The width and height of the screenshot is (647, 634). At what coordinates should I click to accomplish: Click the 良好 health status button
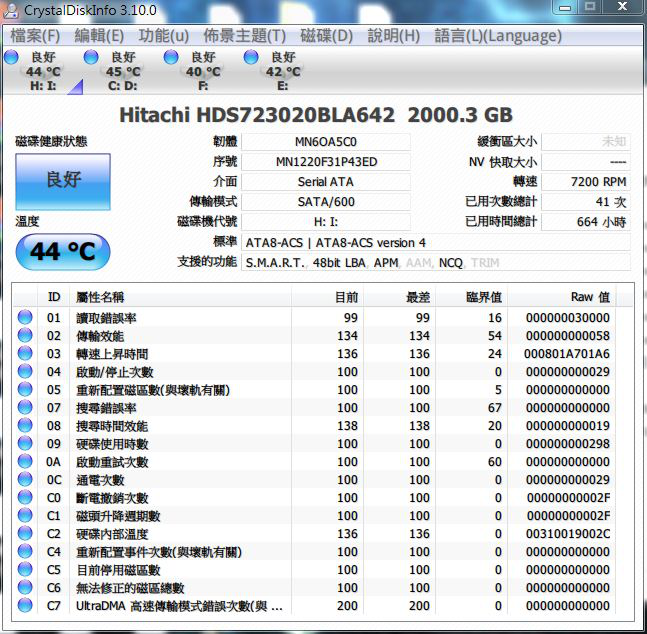click(63, 182)
